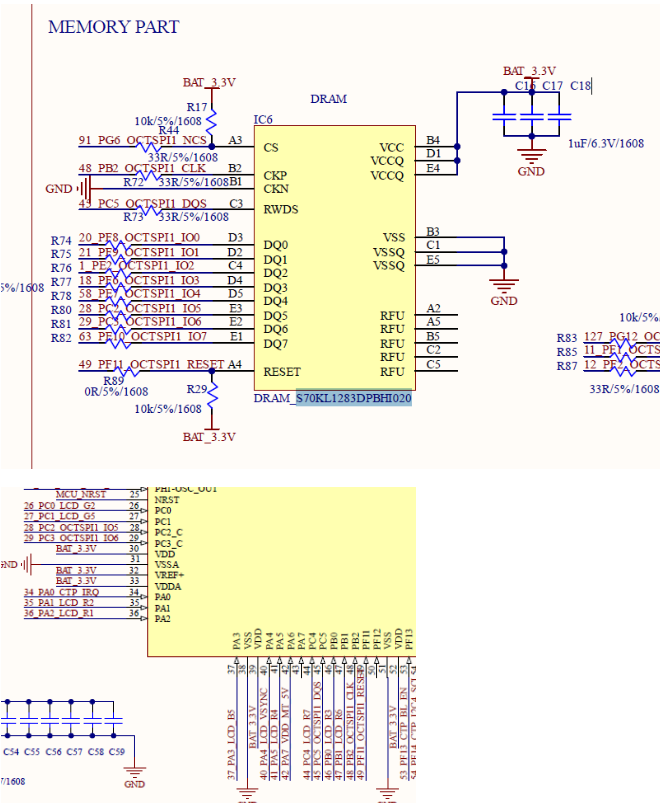Select the R74 resistor label
Image resolution: width=660 pixels, height=803 pixels.
click(61, 241)
